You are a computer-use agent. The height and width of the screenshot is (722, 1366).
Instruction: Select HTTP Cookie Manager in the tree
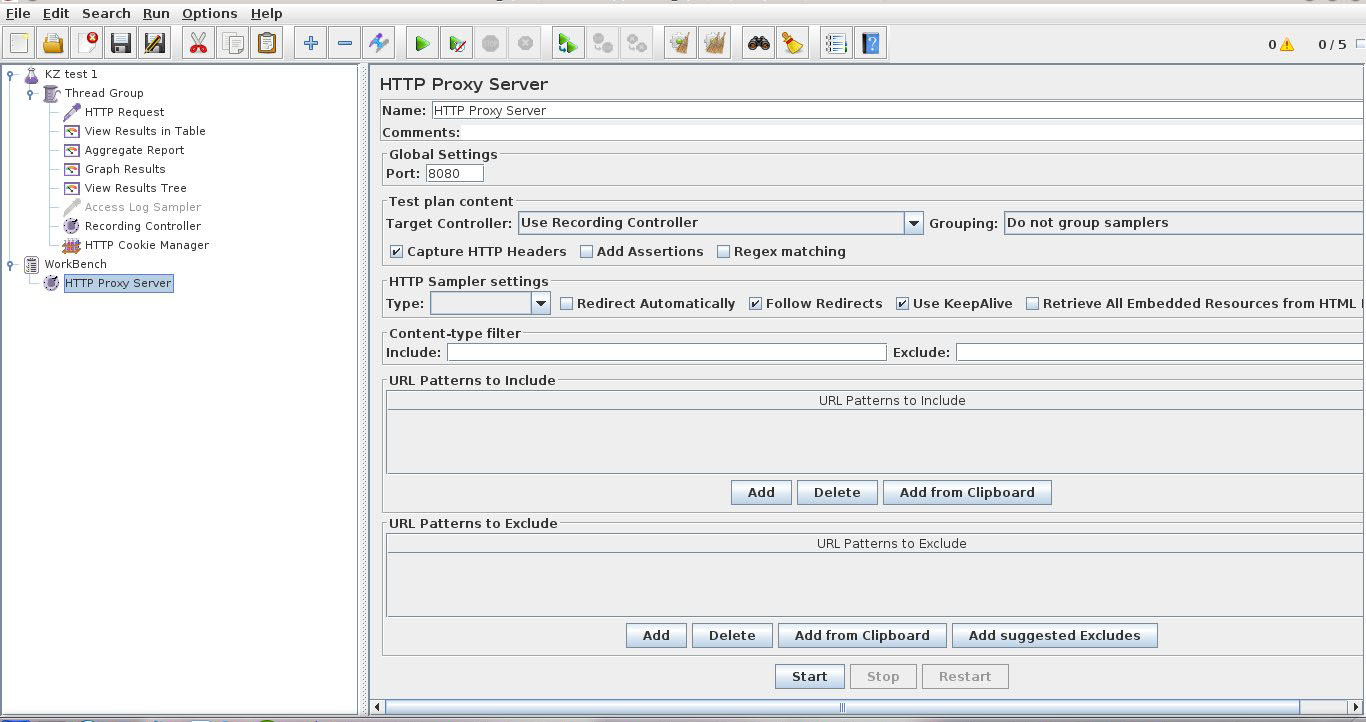(147, 245)
